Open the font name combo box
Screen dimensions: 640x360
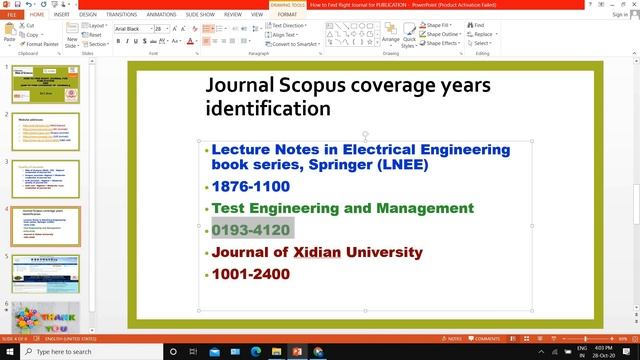point(133,29)
